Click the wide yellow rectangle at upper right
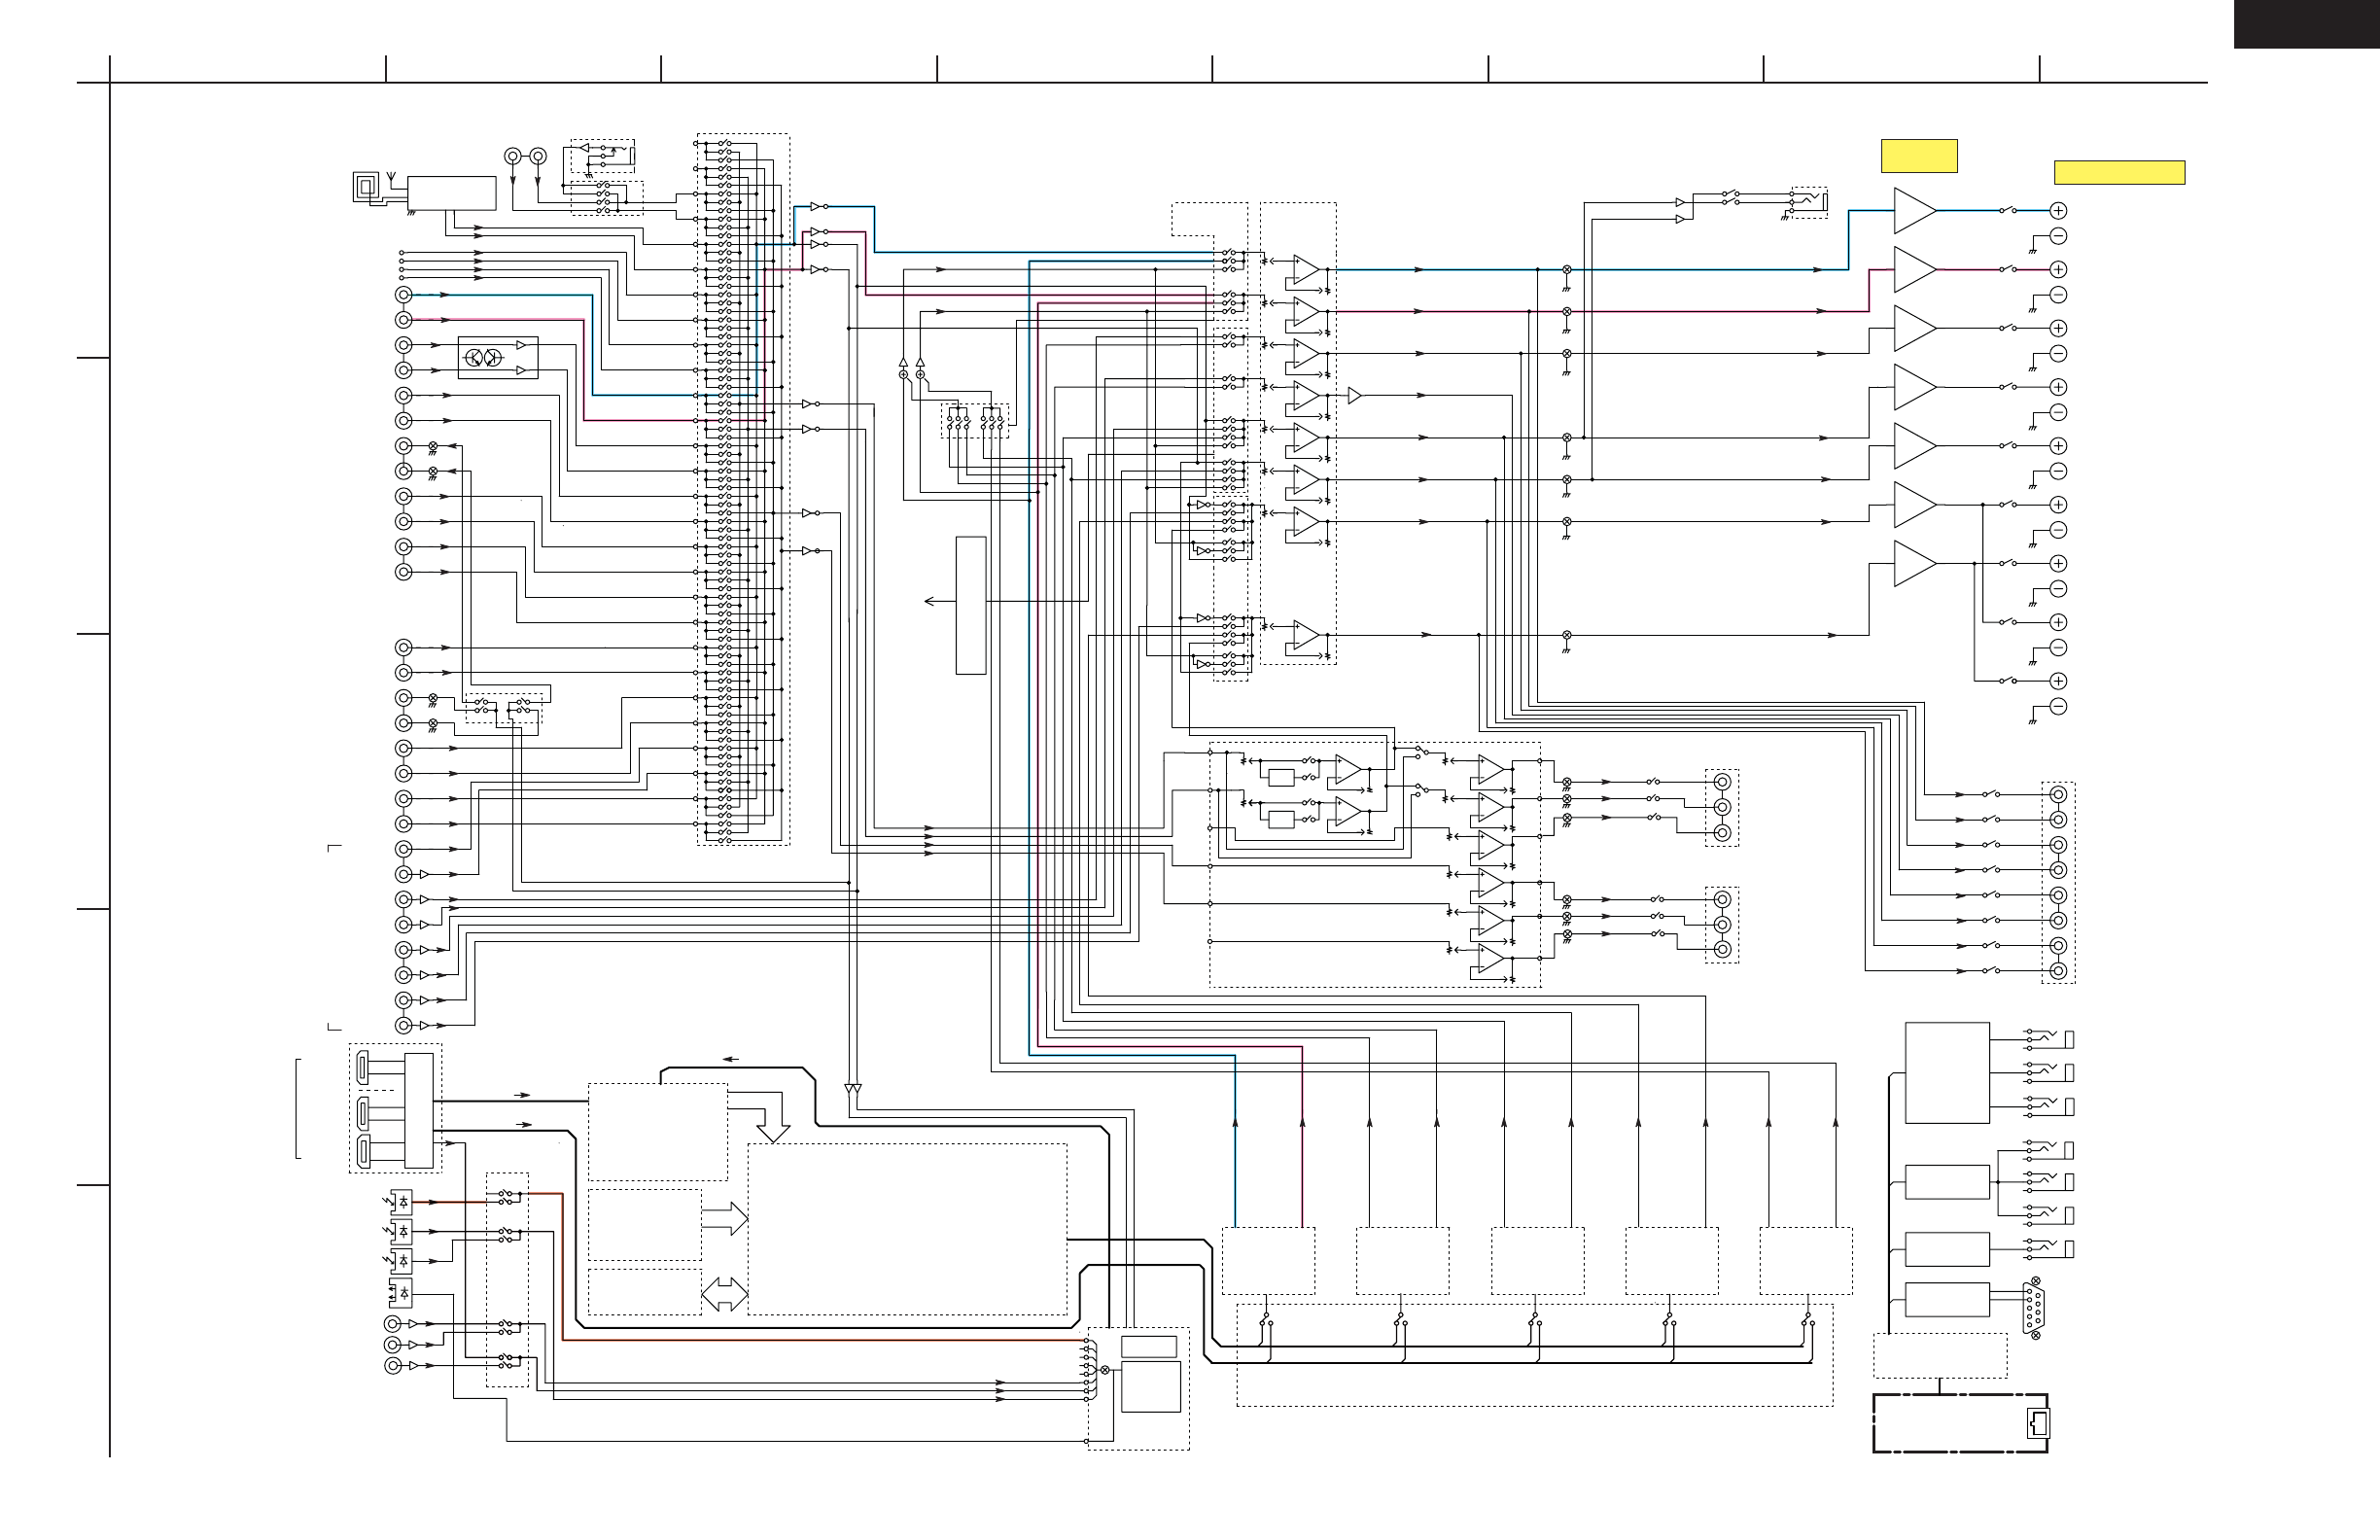 (2119, 172)
